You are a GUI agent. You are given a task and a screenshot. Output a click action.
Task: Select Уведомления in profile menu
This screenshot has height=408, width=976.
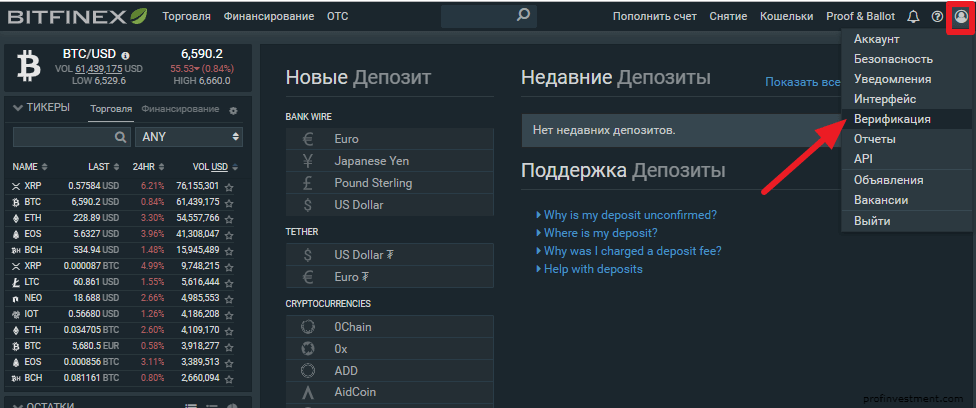click(906, 79)
